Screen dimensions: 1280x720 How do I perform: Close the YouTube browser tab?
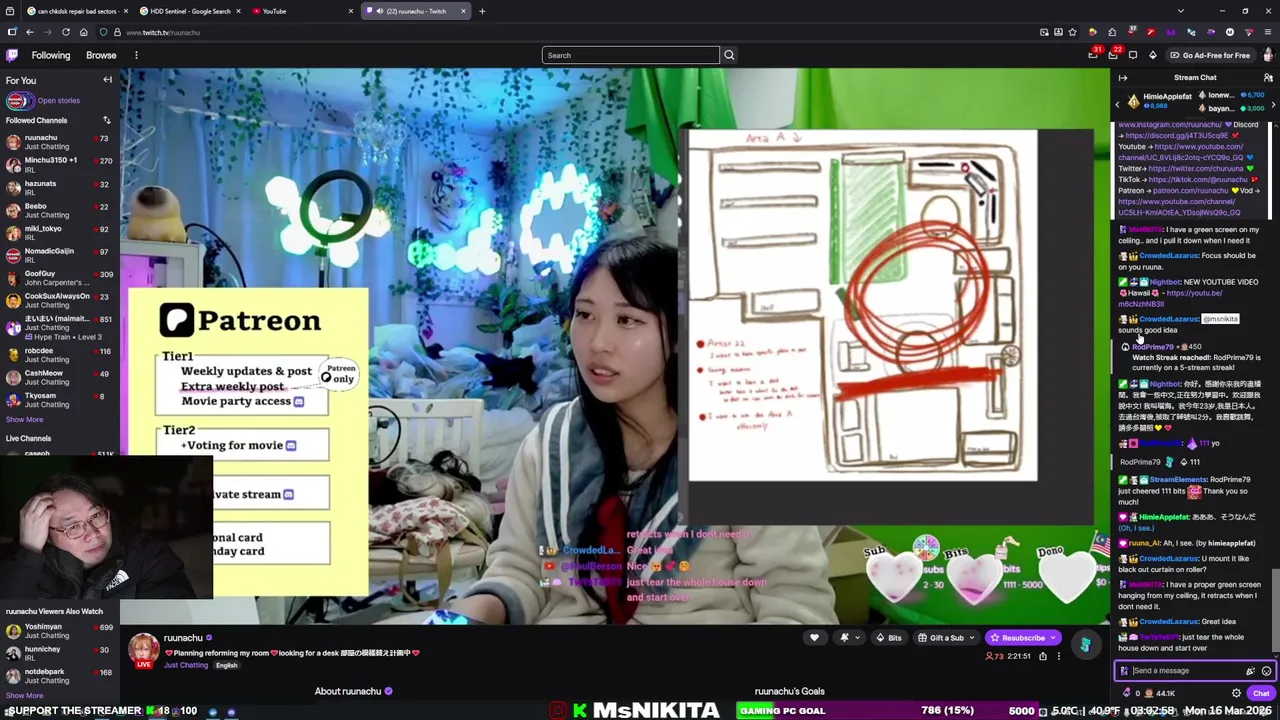[350, 11]
